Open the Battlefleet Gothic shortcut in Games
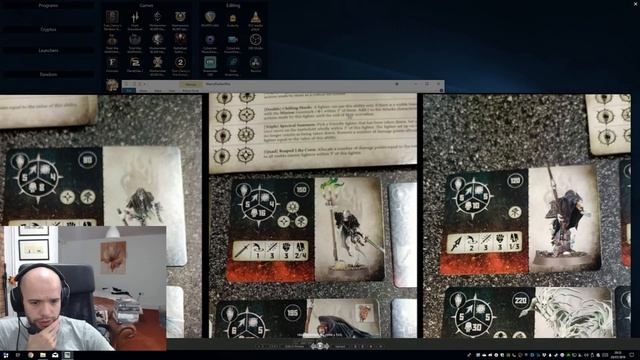This screenshot has height=360, width=640. 180,42
